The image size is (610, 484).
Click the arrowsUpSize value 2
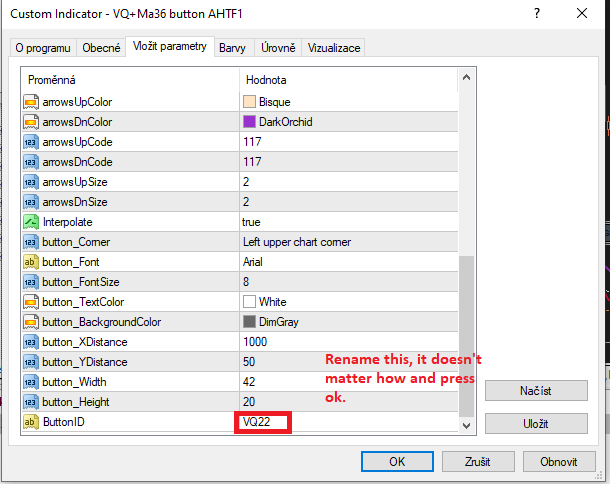pos(246,182)
